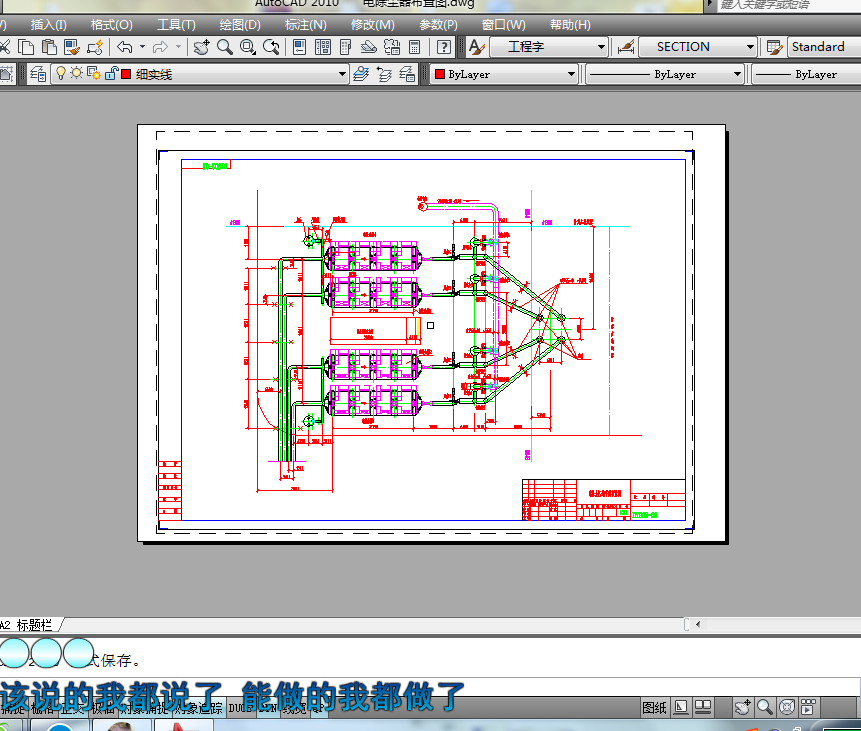
Task: Open the Text Style manager icon
Action: [x=477, y=47]
